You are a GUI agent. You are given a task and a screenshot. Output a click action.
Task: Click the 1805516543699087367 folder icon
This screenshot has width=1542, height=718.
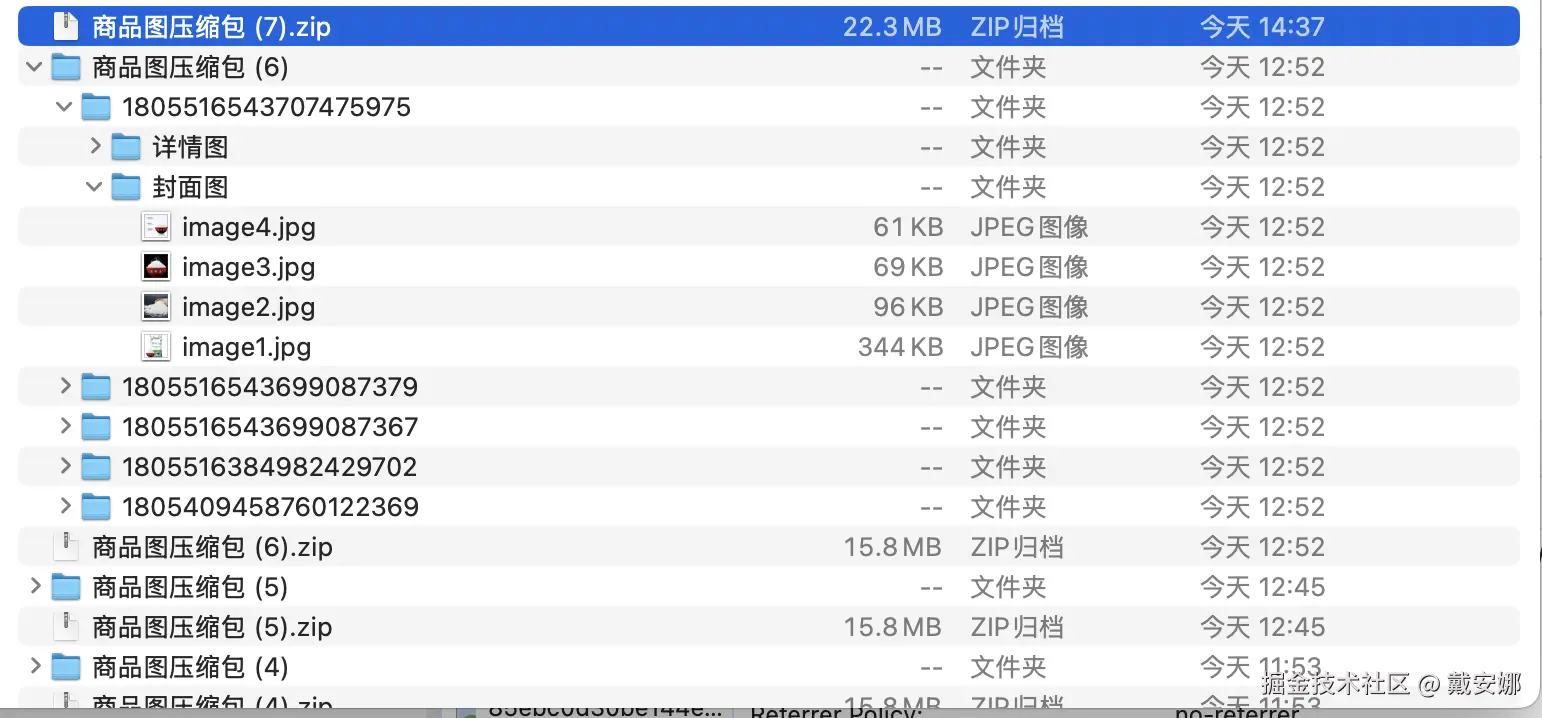click(x=95, y=427)
